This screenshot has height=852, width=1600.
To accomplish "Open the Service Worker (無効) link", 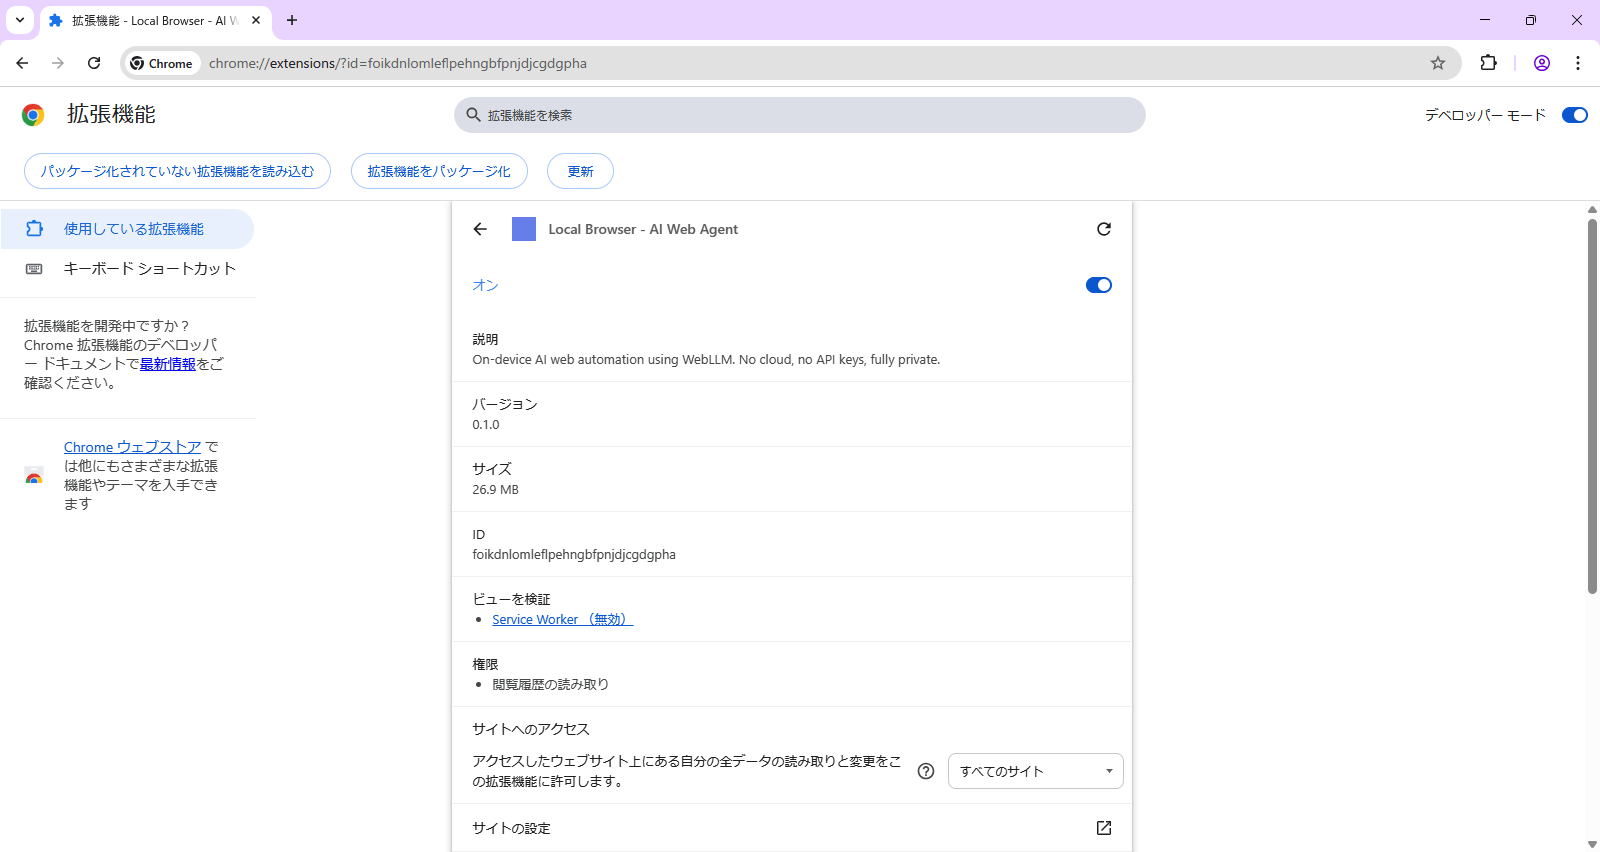I will click(x=562, y=620).
